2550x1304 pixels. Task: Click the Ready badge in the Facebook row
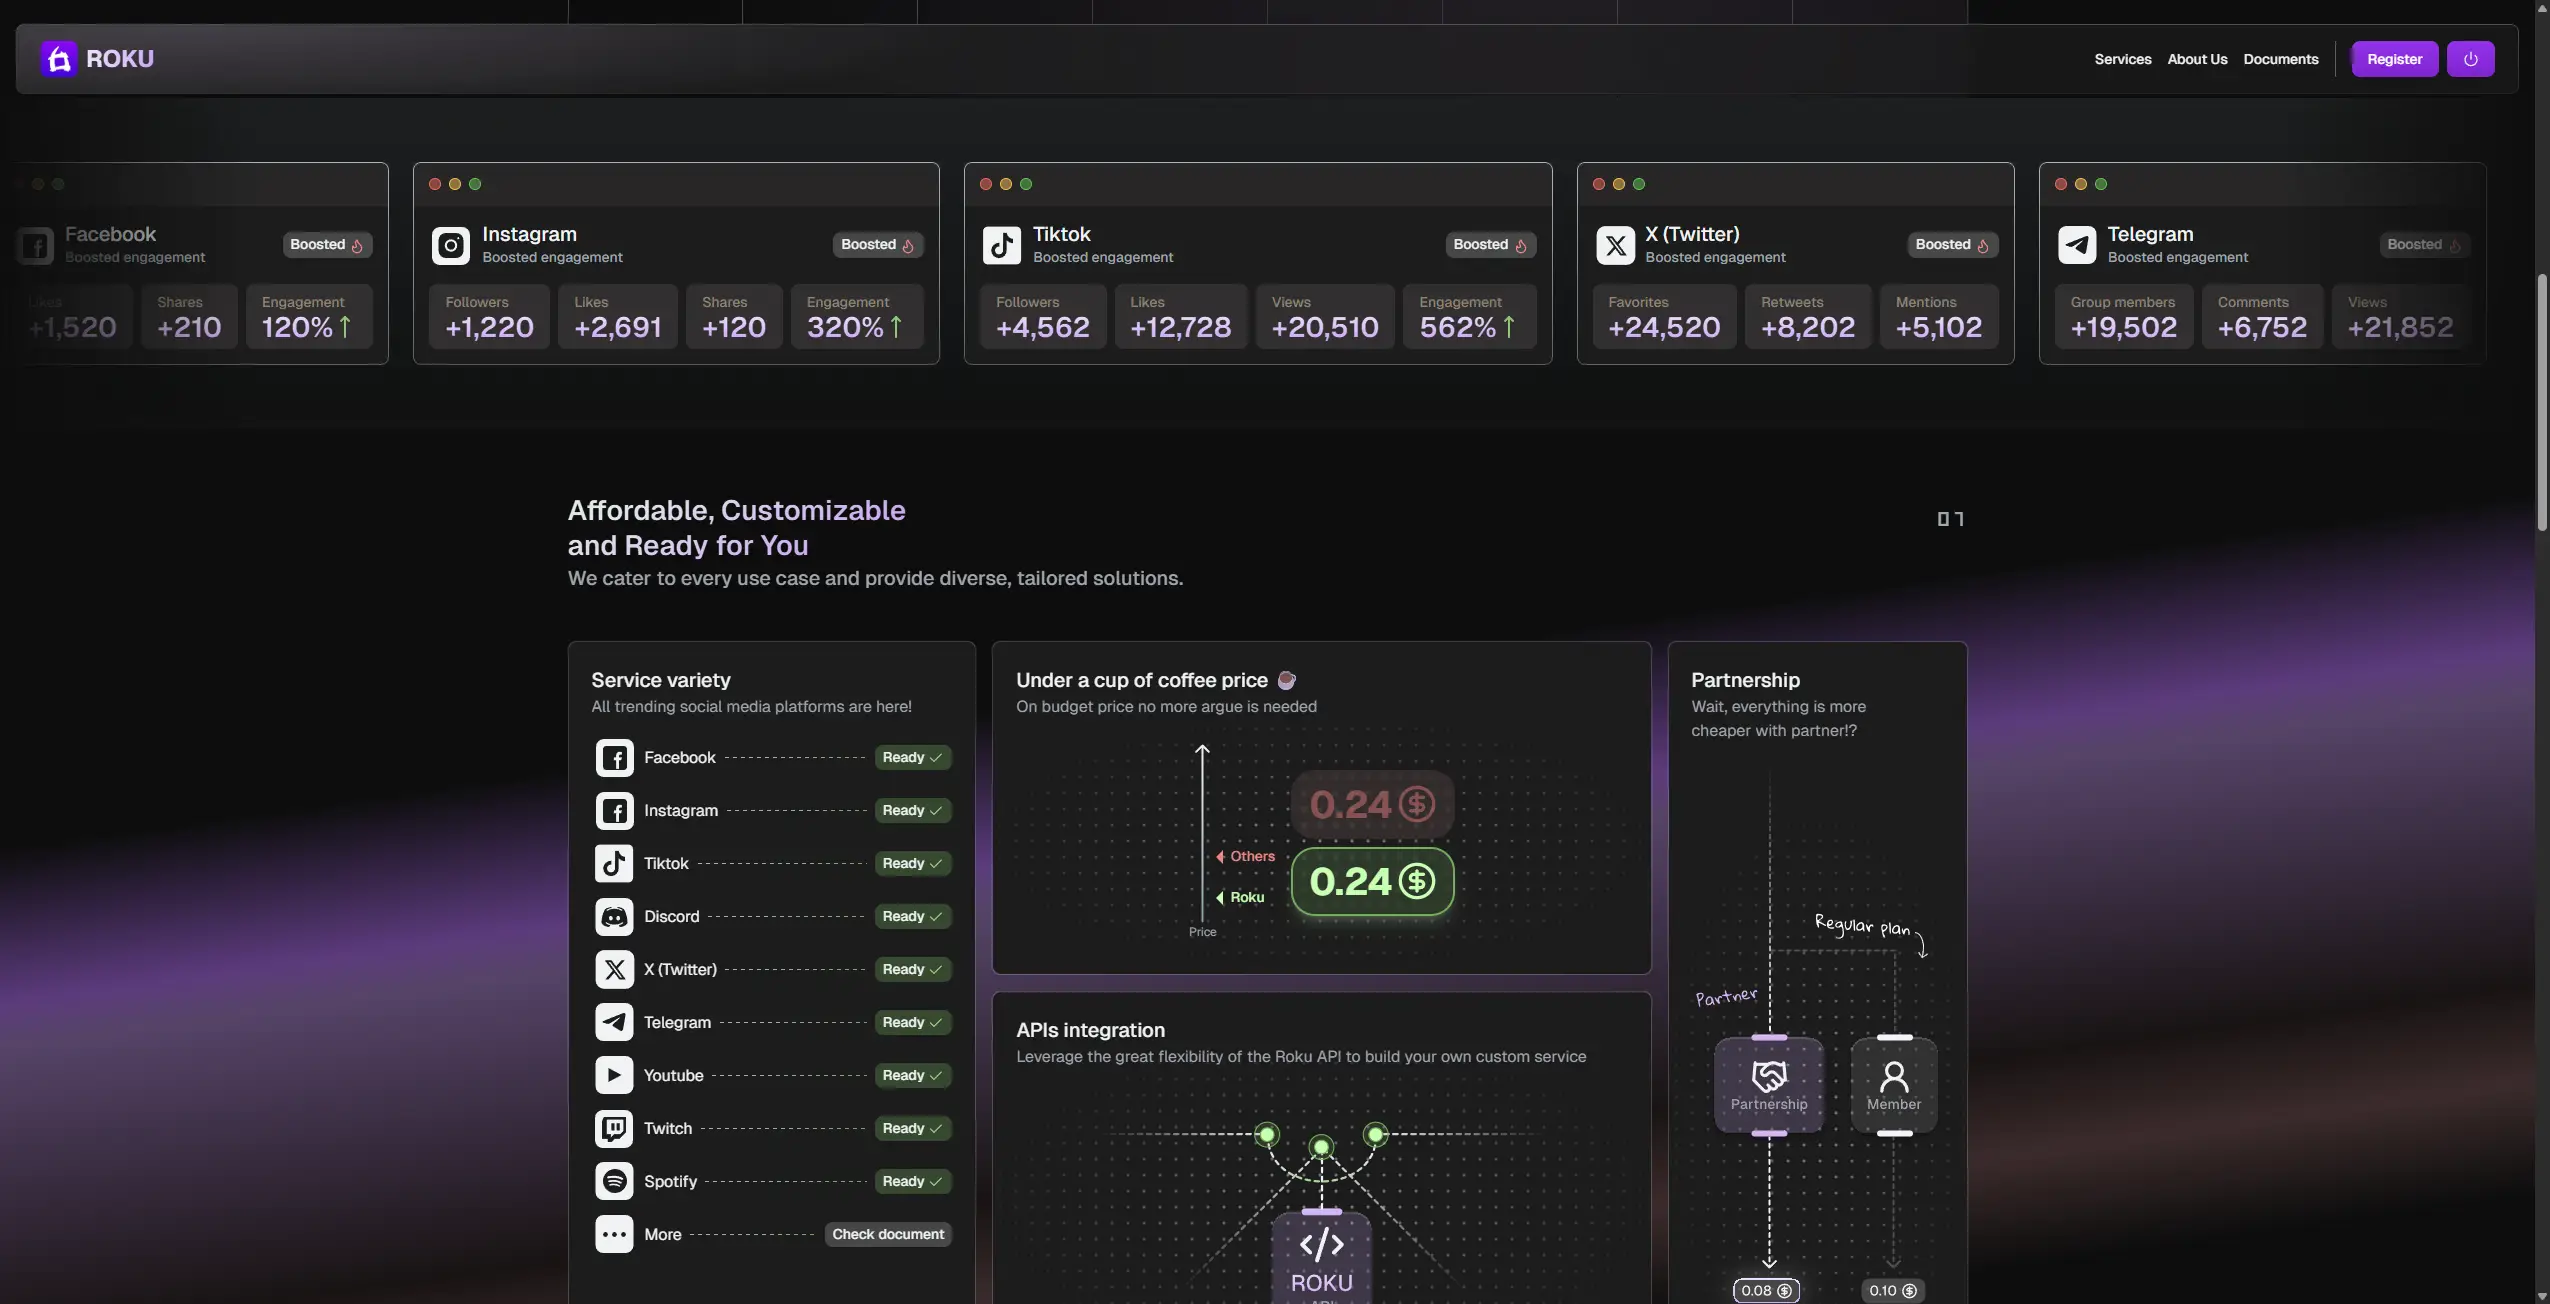[x=912, y=758]
